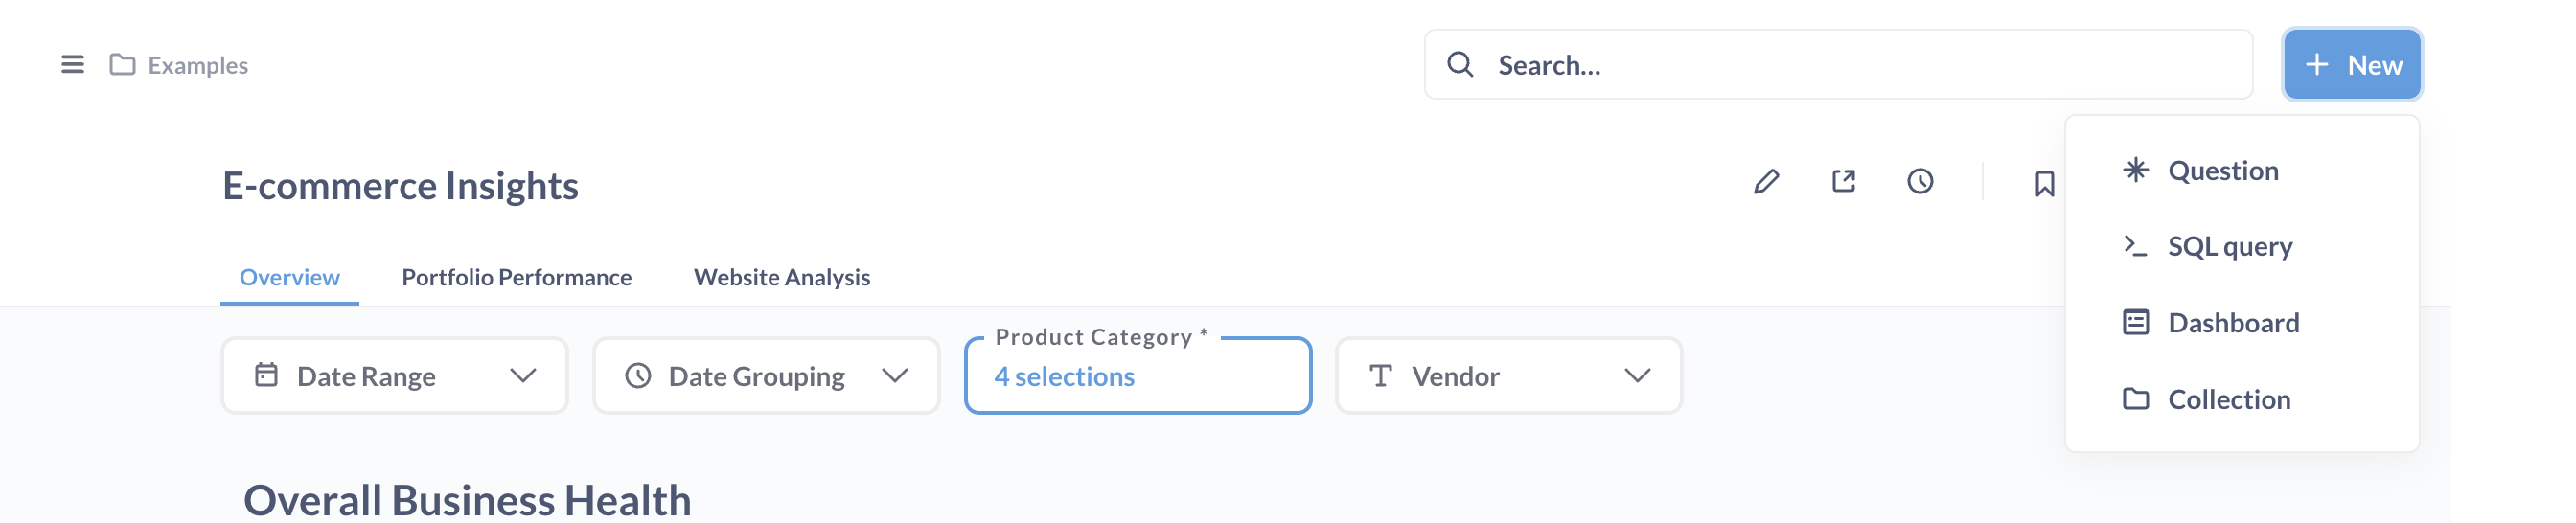Open Product Category 4 selections filter
Screen dimensions: 2576x523
1138,376
